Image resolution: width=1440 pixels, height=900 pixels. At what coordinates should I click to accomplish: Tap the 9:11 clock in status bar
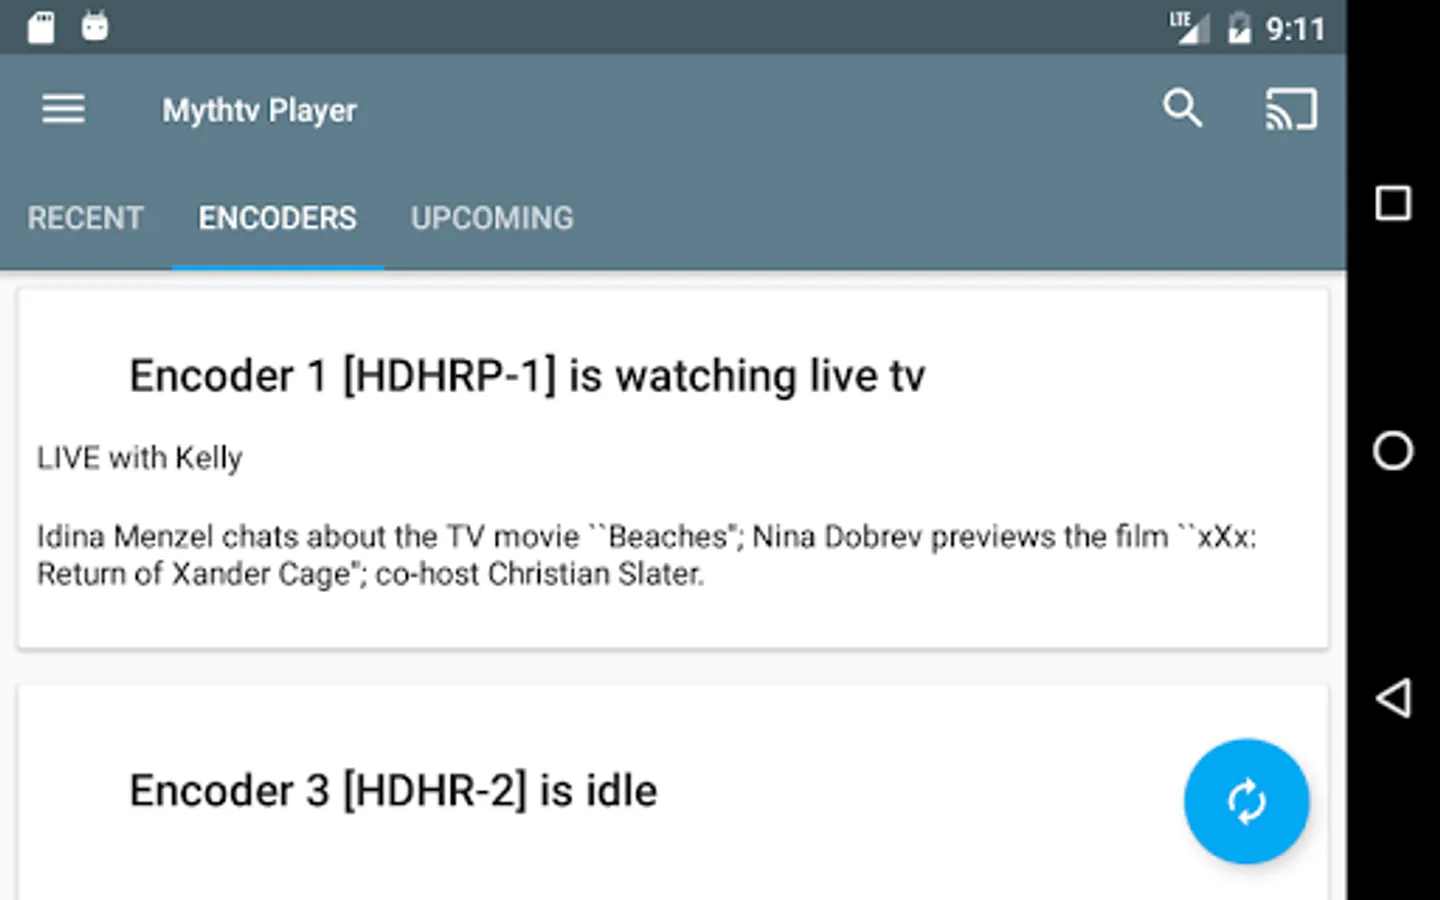(x=1295, y=29)
